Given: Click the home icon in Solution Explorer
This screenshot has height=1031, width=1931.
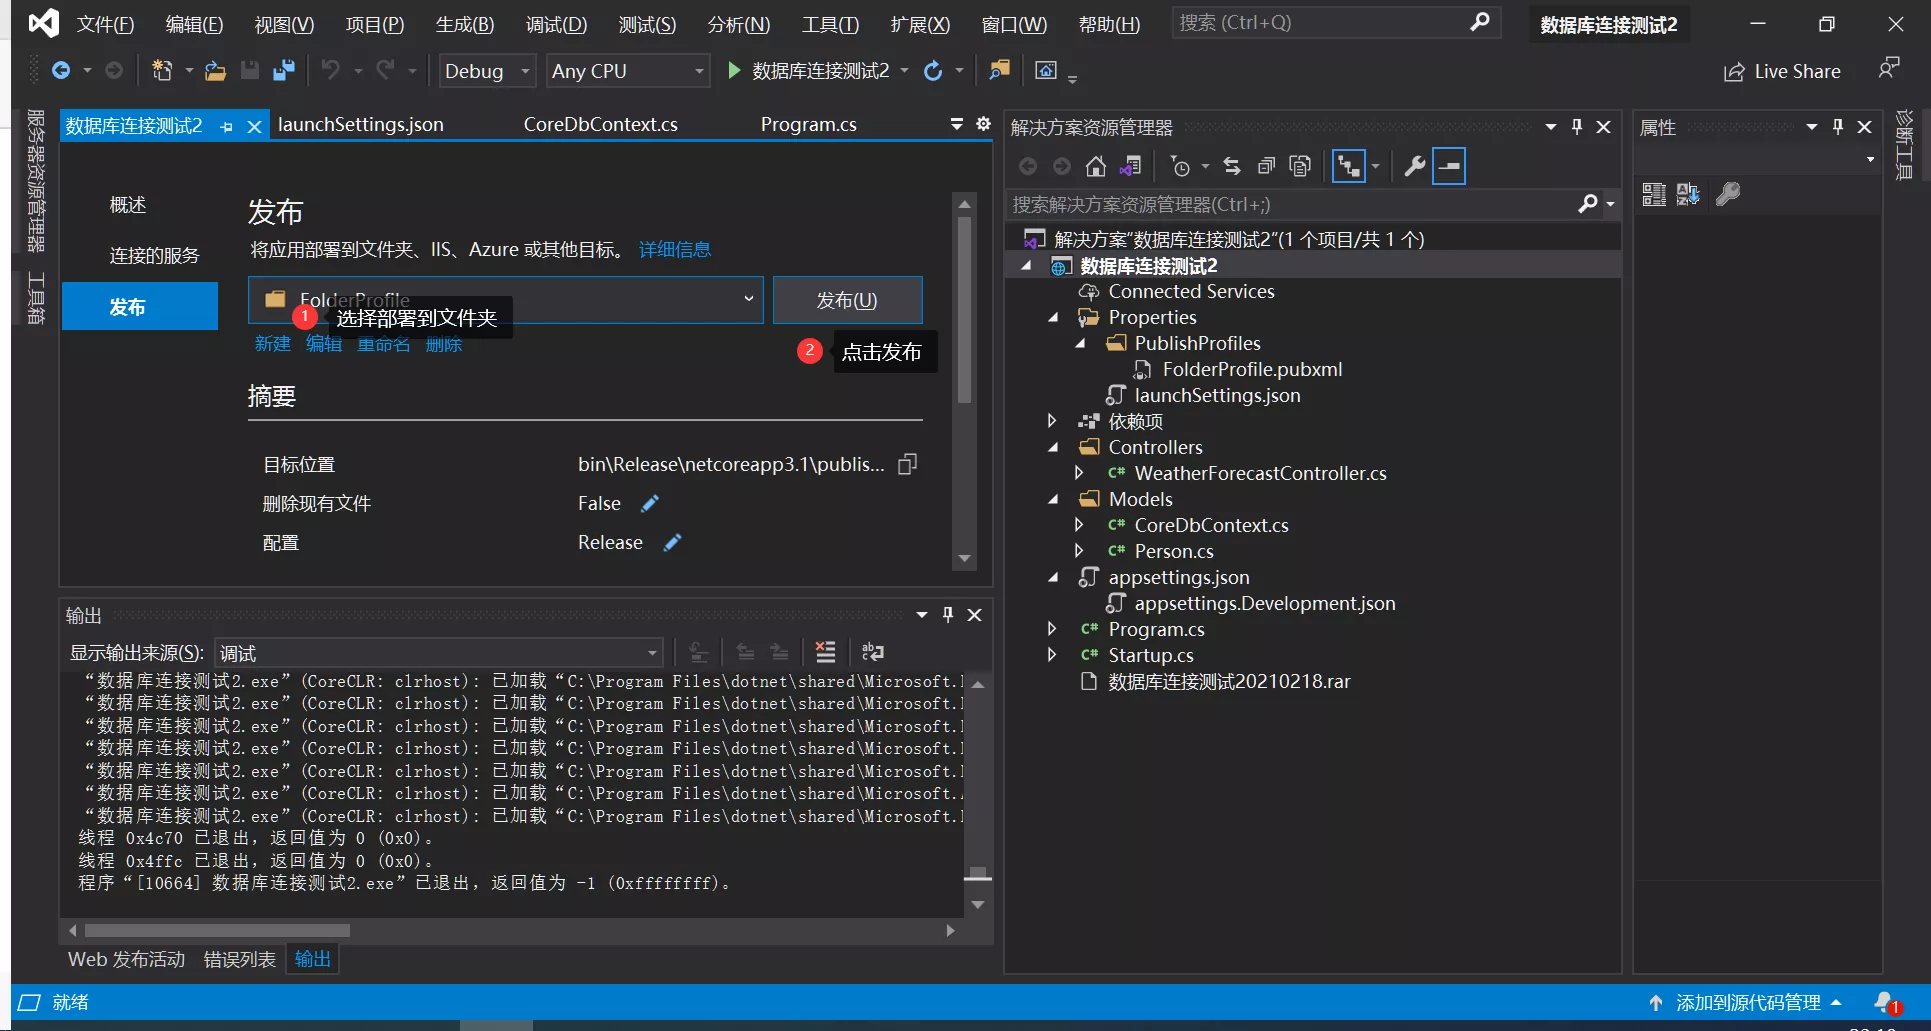Looking at the screenshot, I should click(1096, 166).
